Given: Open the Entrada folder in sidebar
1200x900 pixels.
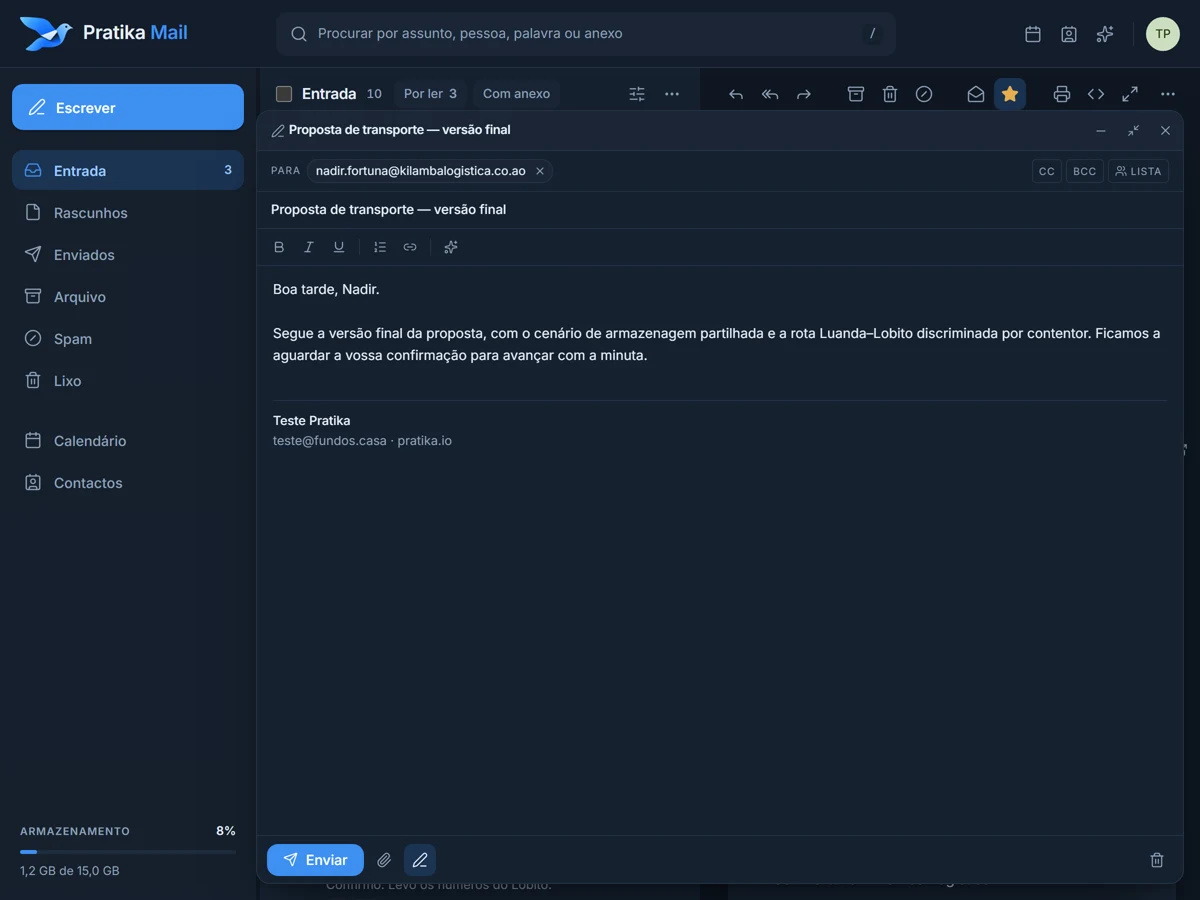Looking at the screenshot, I should click(128, 170).
